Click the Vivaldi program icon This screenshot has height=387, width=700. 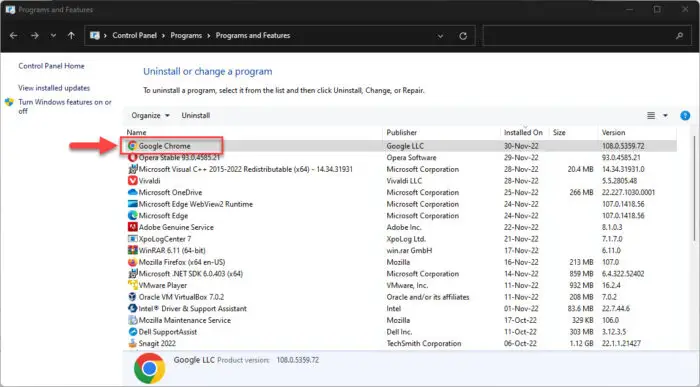(x=132, y=181)
